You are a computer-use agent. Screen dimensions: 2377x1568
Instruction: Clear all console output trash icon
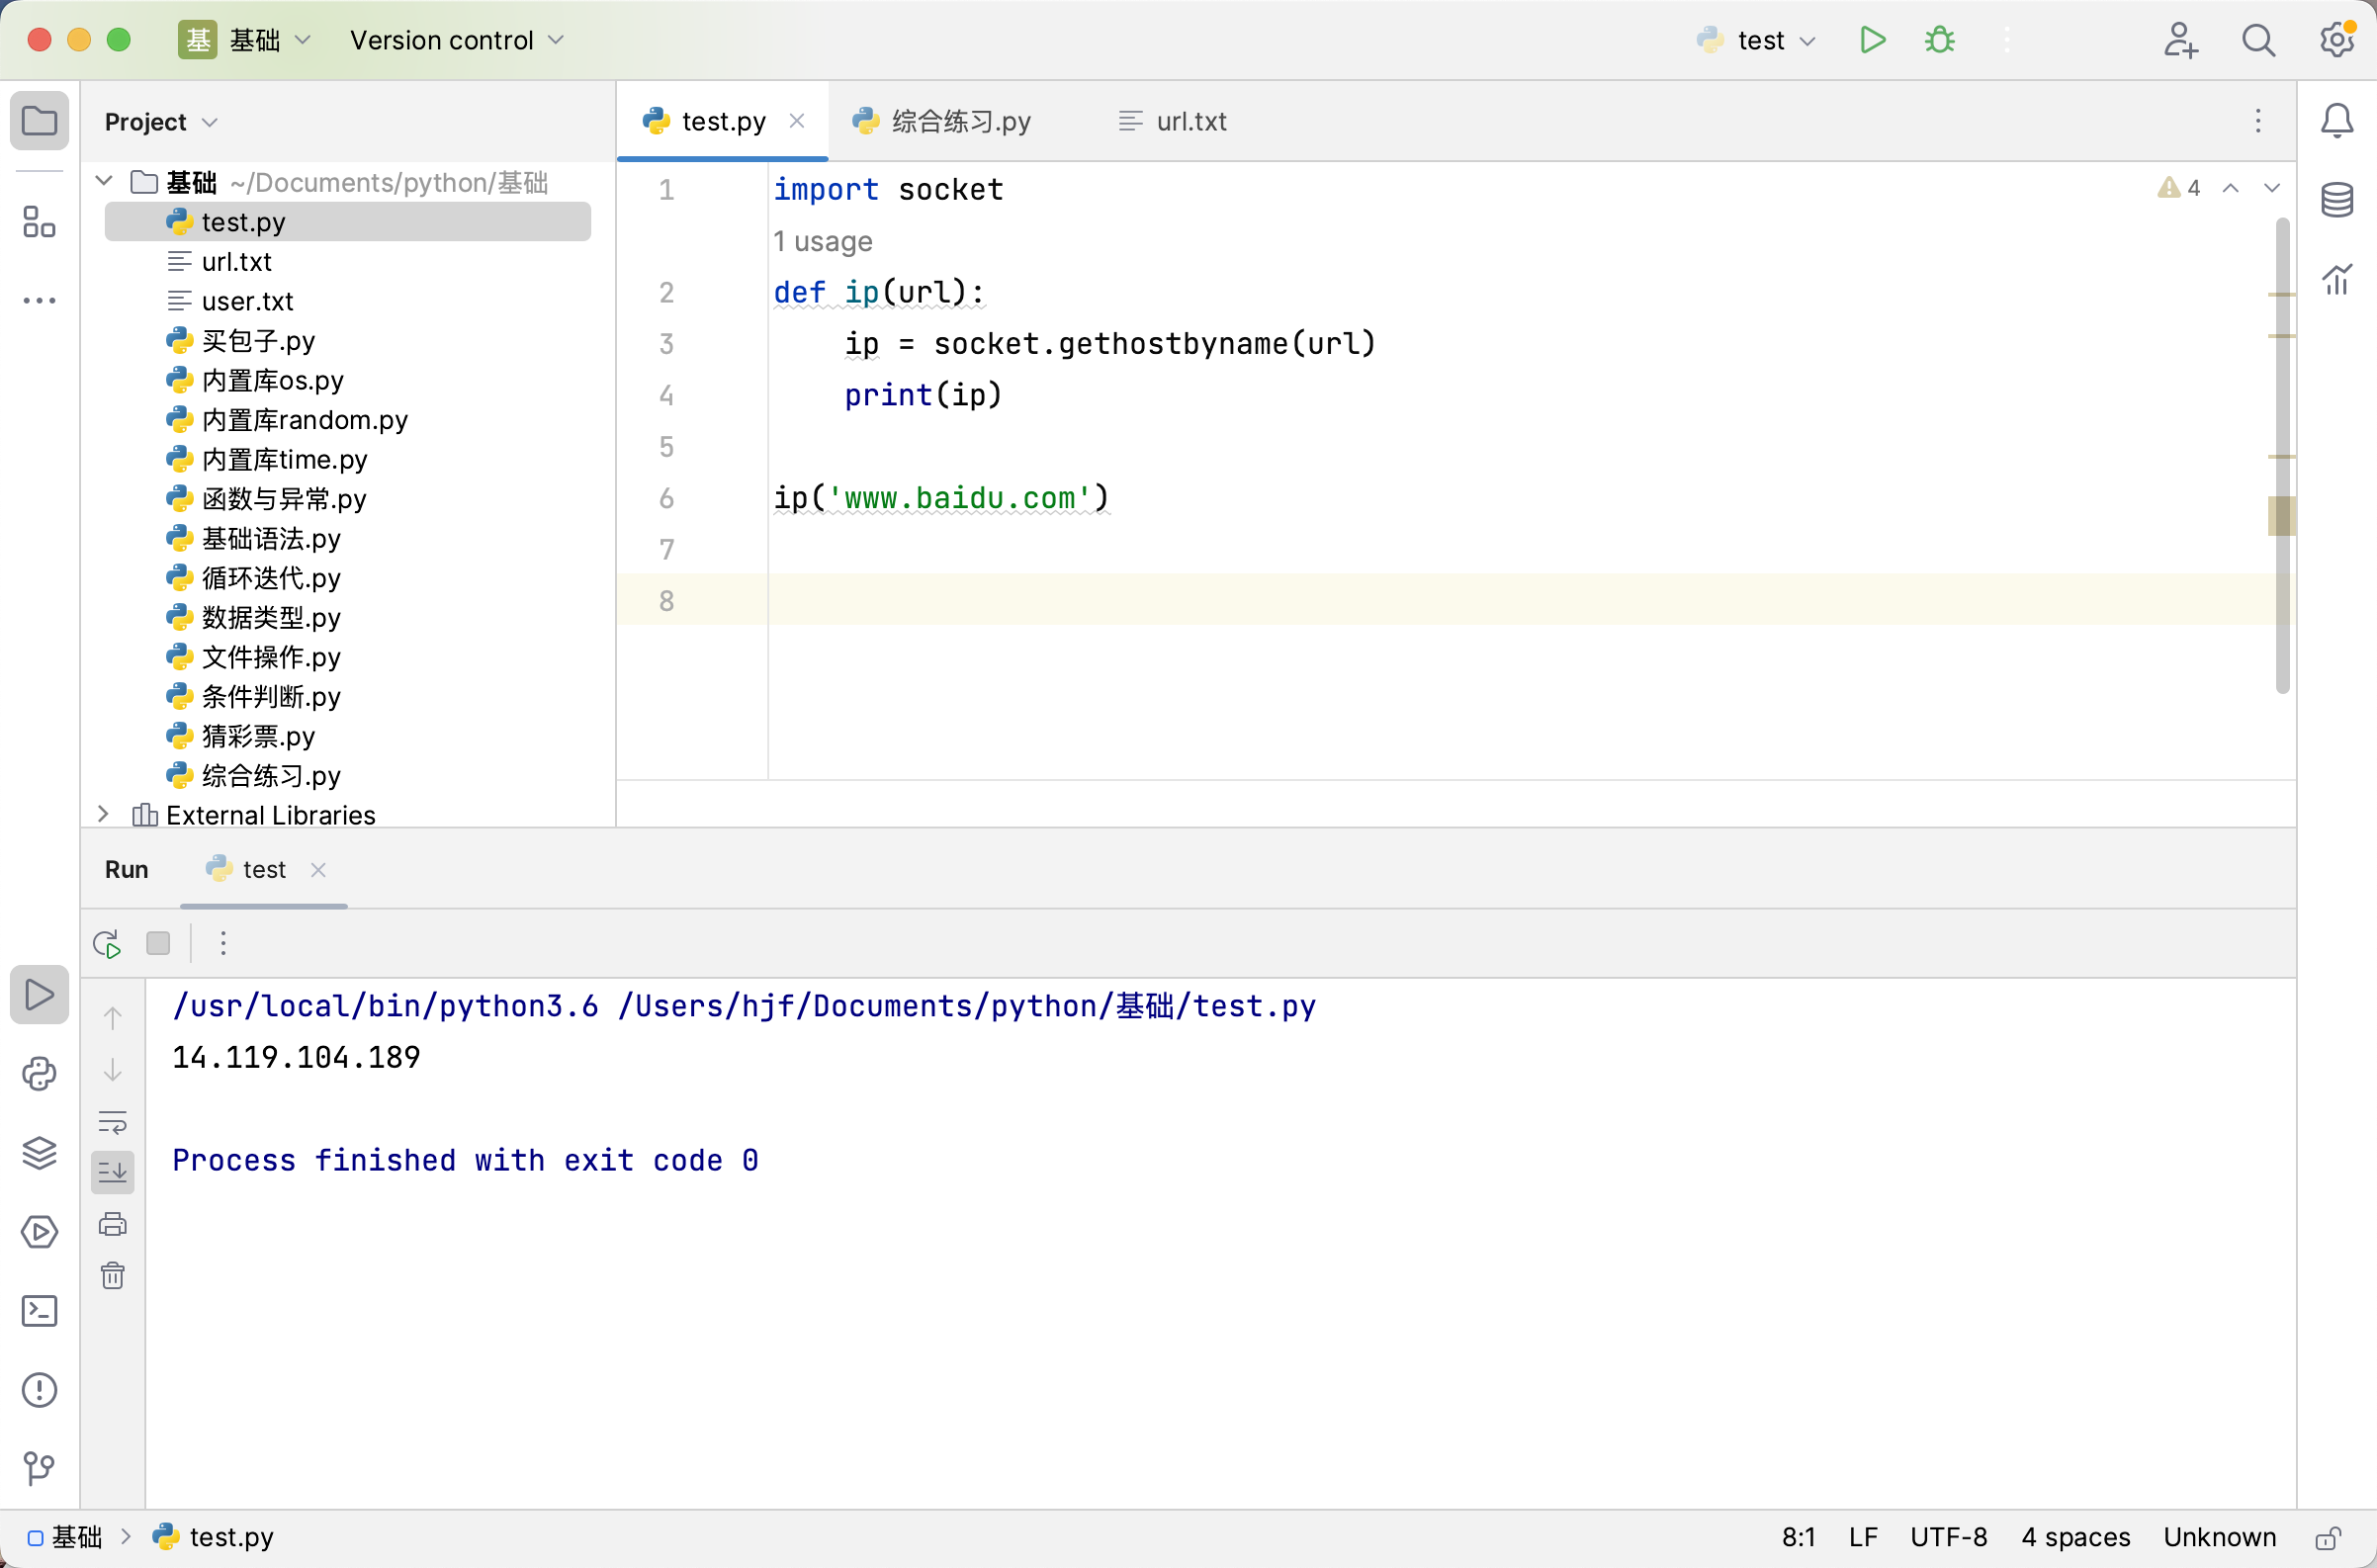(113, 1275)
